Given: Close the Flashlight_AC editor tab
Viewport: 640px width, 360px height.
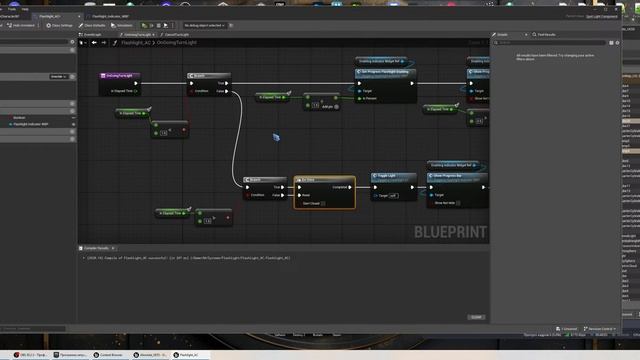Looking at the screenshot, I should point(79,16).
